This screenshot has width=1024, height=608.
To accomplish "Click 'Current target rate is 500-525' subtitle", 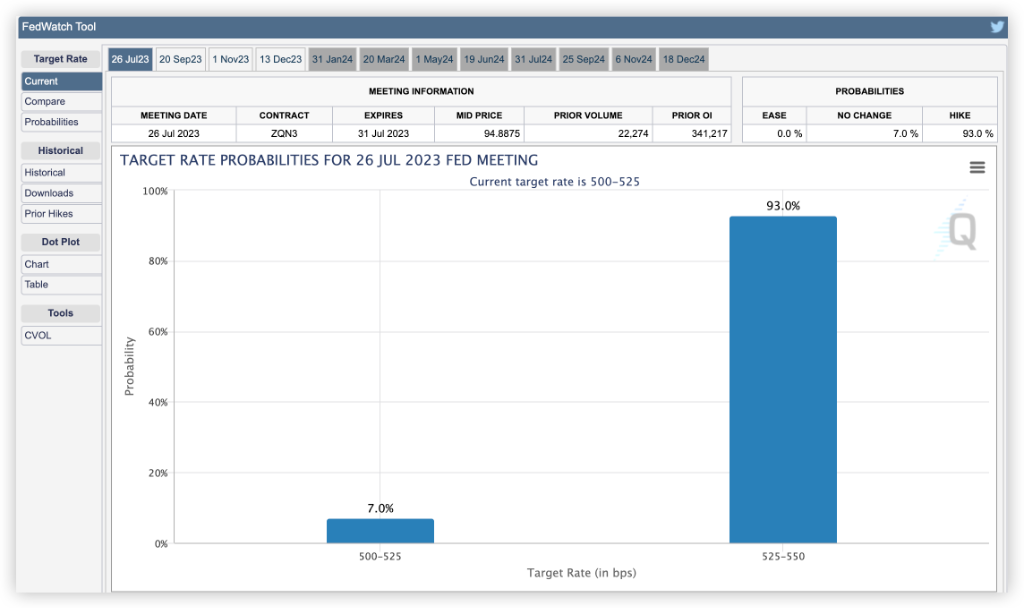I will [554, 182].
